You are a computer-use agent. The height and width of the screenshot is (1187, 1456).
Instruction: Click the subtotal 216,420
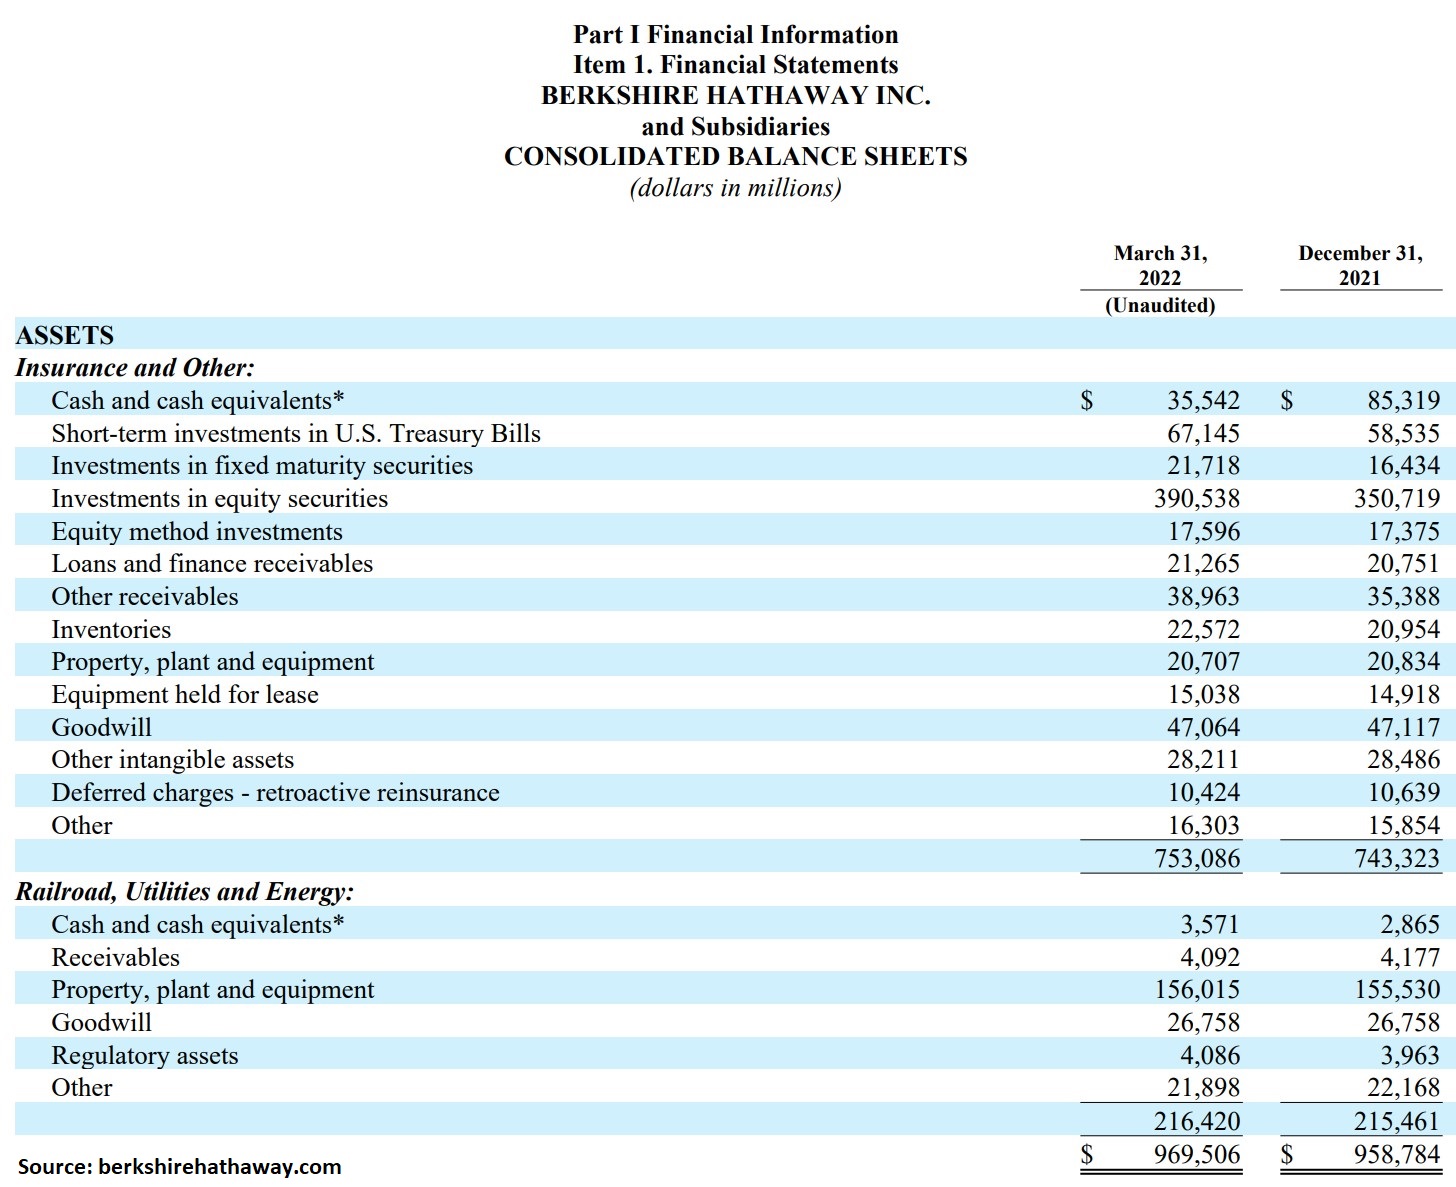pos(1197,1122)
